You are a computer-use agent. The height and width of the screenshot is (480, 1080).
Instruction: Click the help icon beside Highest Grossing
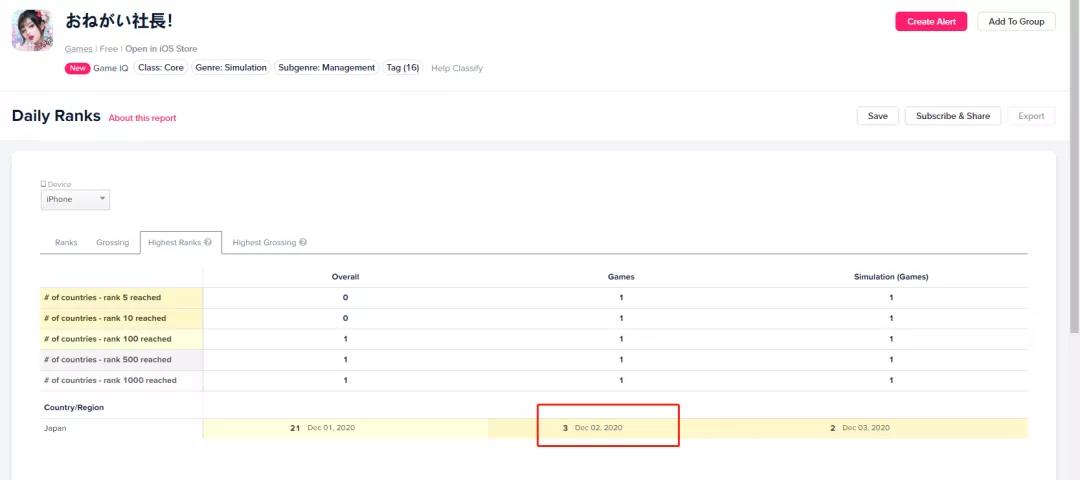pos(303,242)
